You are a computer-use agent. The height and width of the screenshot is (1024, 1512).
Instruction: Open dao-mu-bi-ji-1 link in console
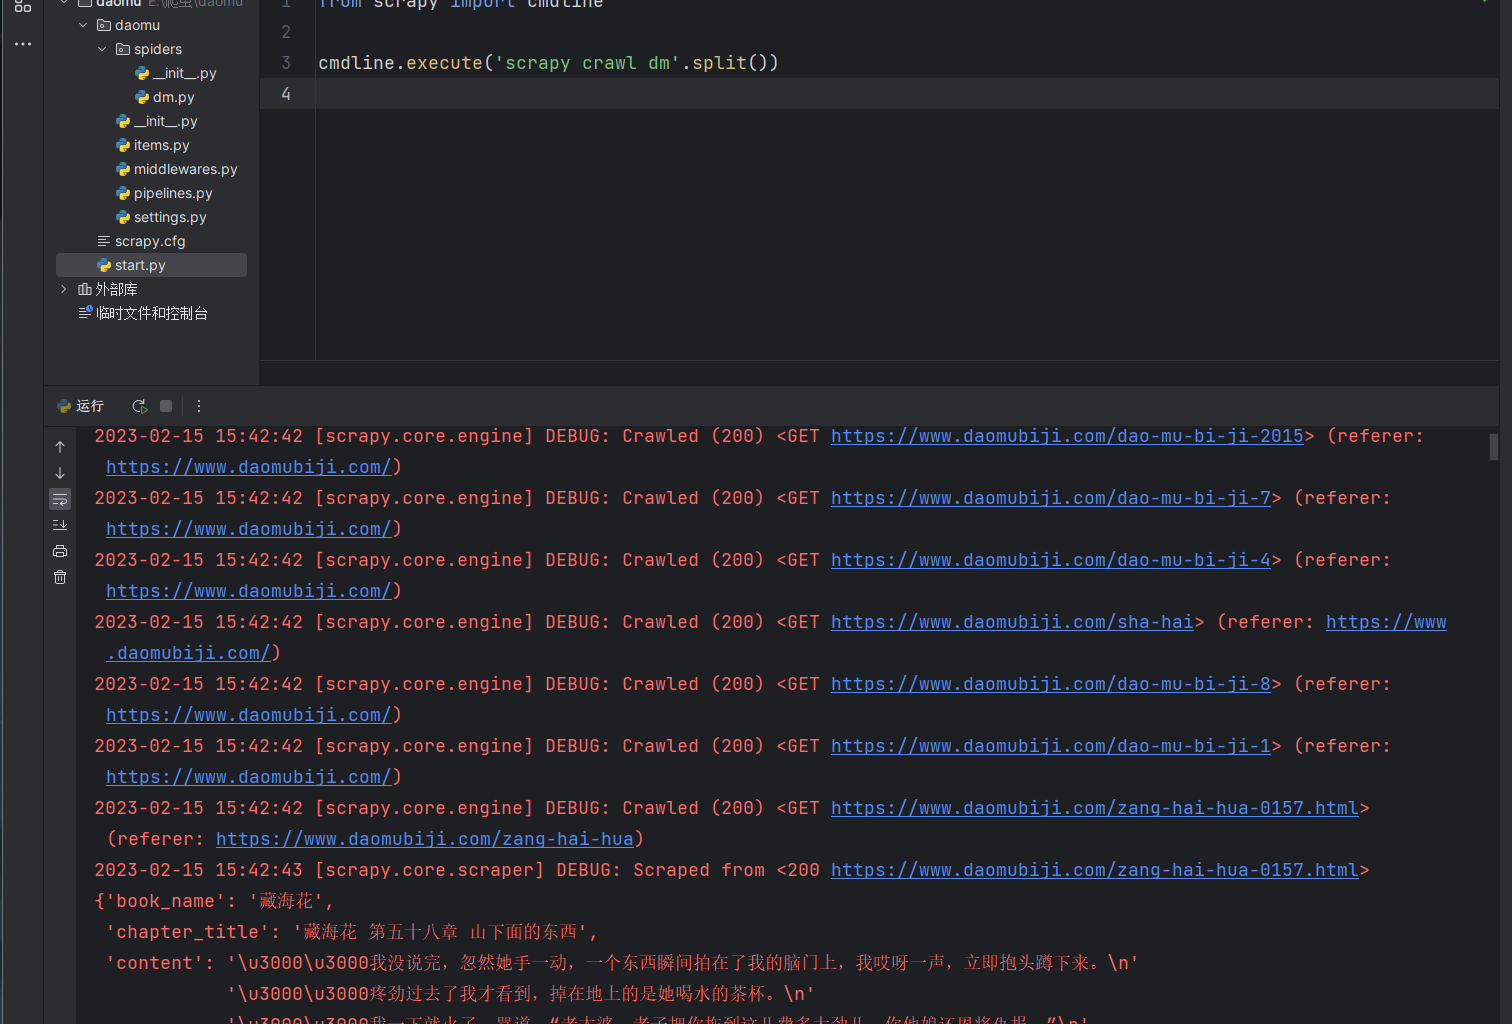point(1051,746)
